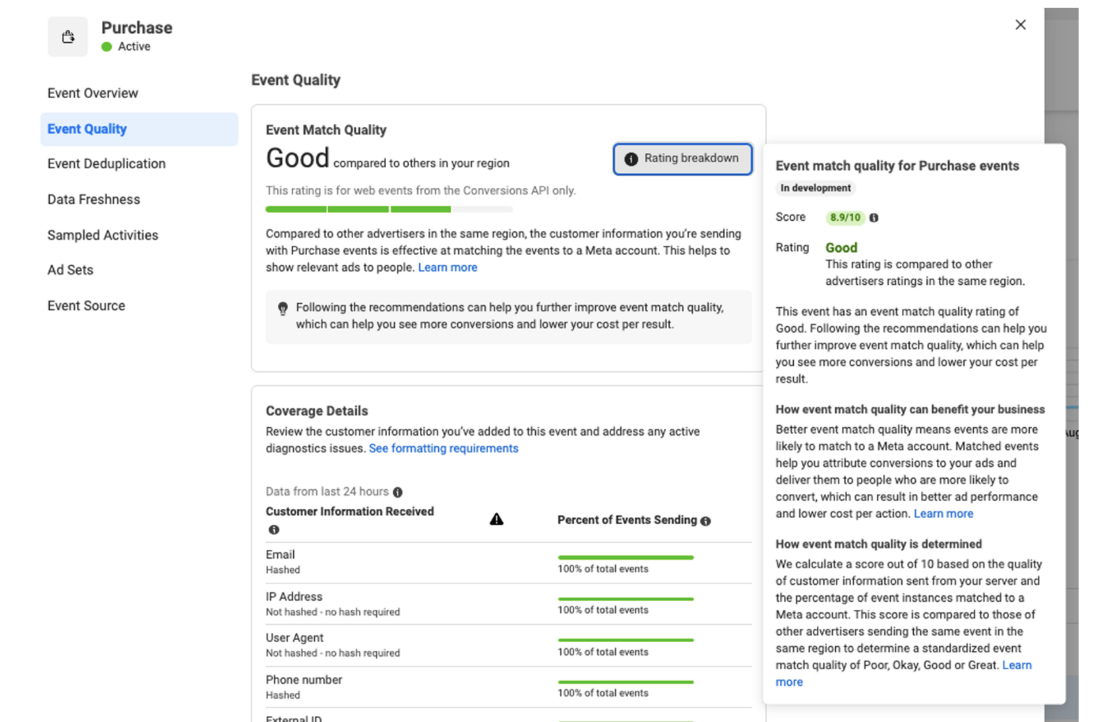The image size is (1118, 722).
Task: Click the Email progress bar
Action: (625, 557)
